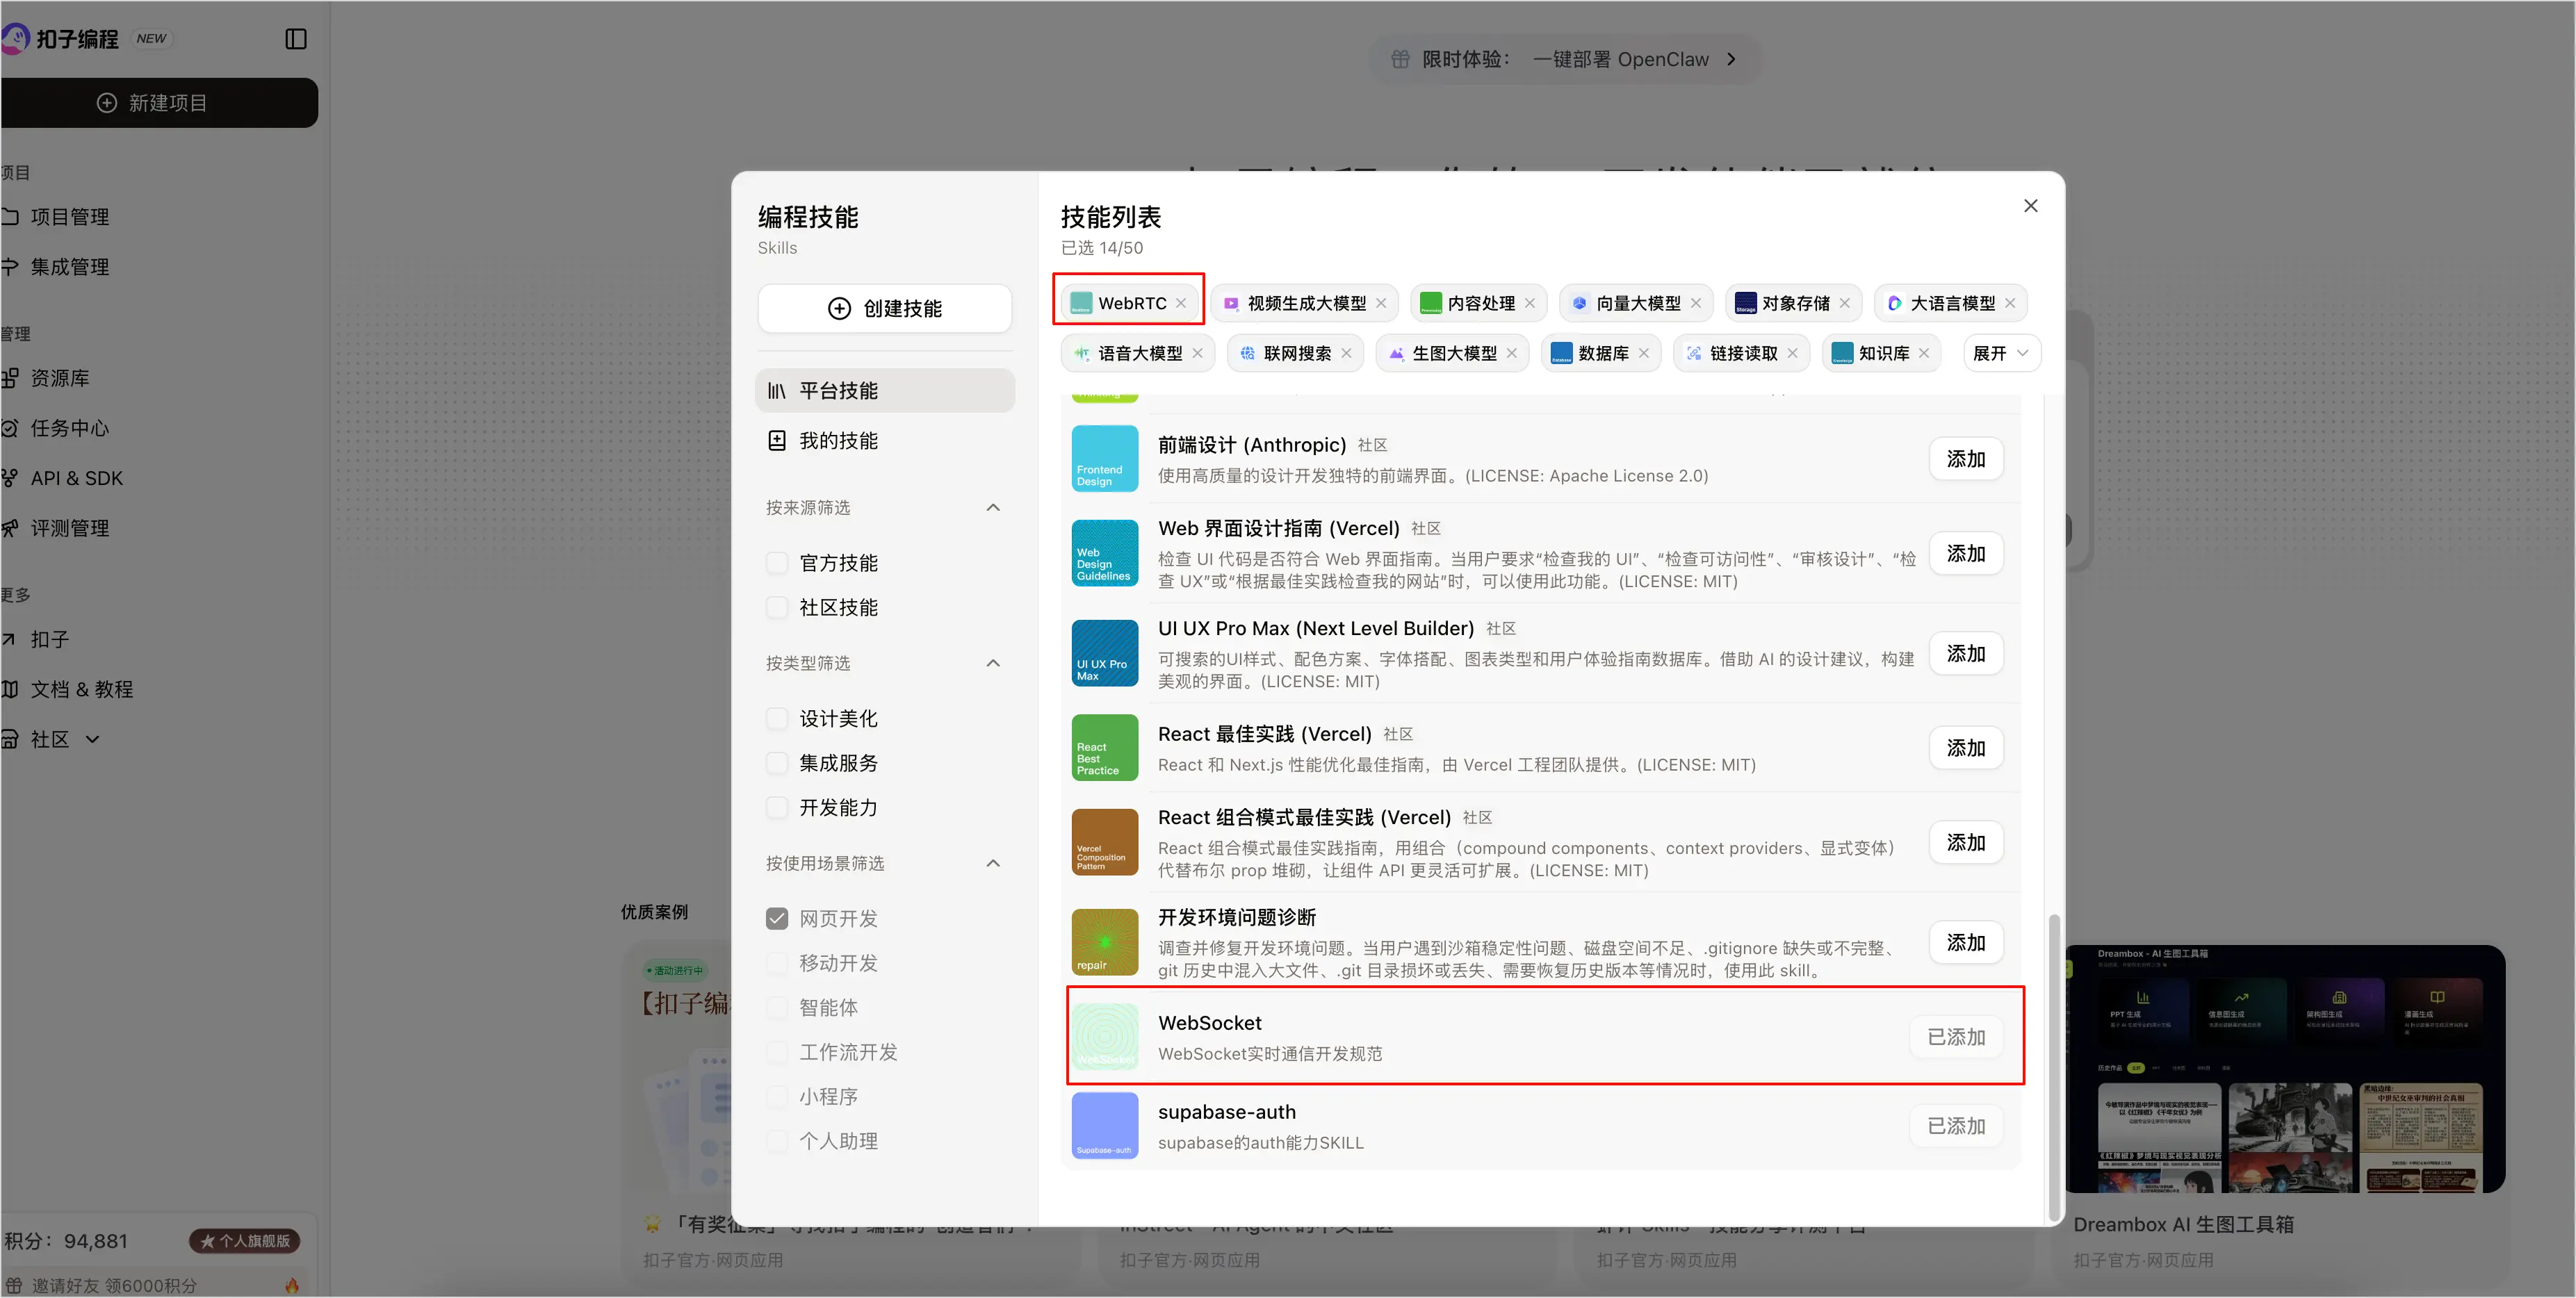The height and width of the screenshot is (1298, 2576).
Task: Check the 工作流开发 scenario filter
Action: click(x=777, y=1052)
